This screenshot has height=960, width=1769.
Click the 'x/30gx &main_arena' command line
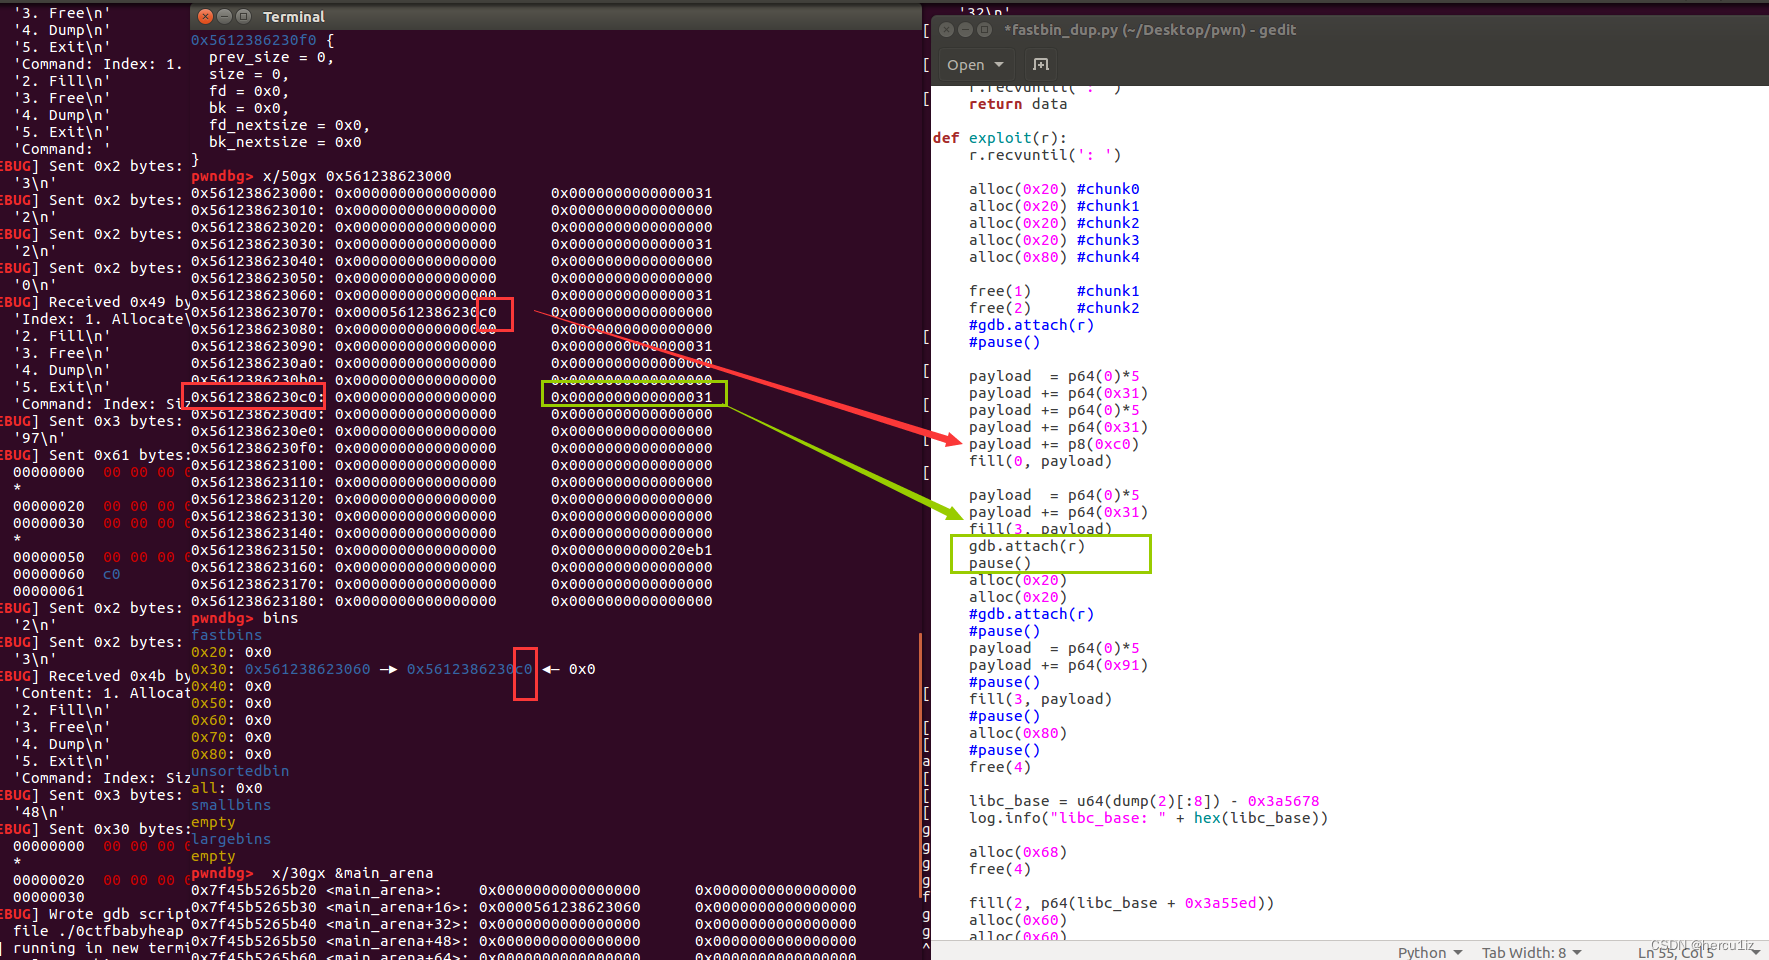(352, 873)
